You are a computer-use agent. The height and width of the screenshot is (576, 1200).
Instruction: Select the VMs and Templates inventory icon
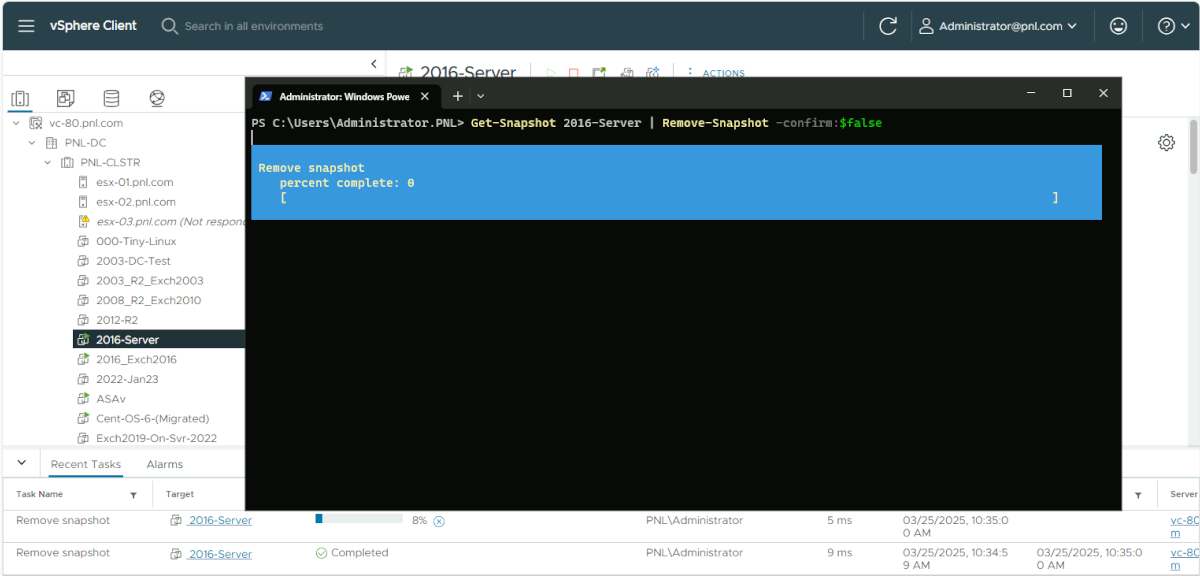65,98
